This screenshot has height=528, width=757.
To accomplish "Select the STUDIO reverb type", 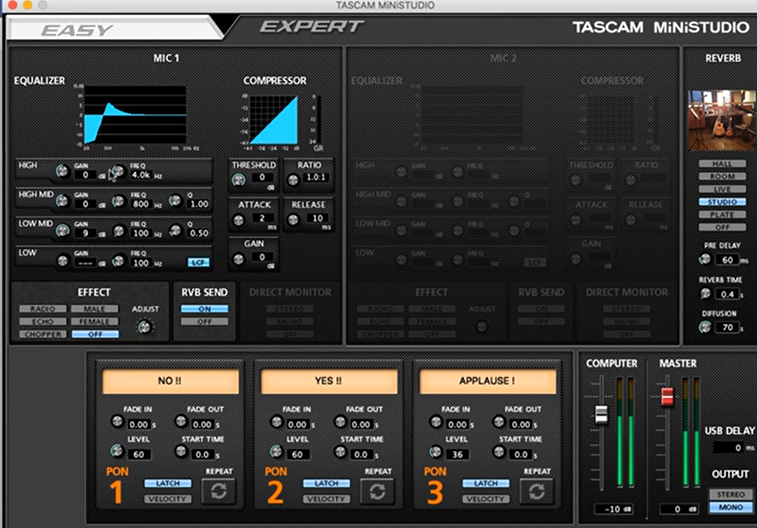I will [722, 202].
